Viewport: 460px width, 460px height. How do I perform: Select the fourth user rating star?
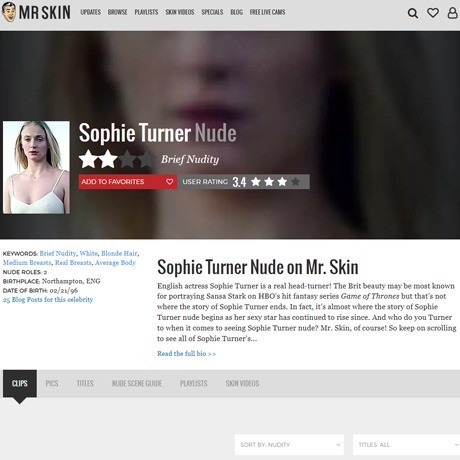click(295, 182)
